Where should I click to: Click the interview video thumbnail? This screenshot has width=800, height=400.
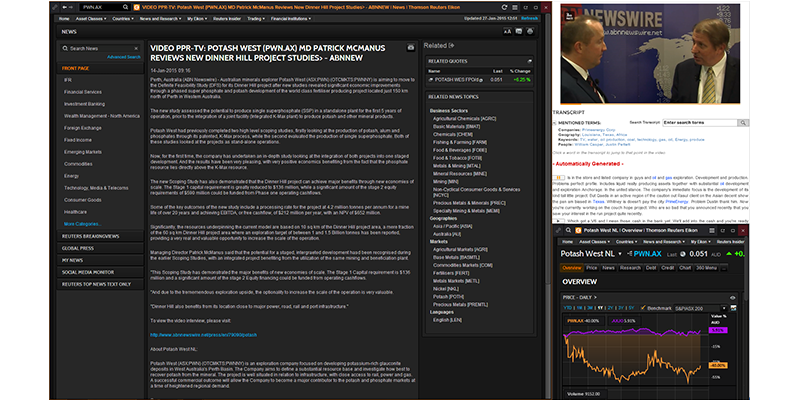[x=651, y=53]
